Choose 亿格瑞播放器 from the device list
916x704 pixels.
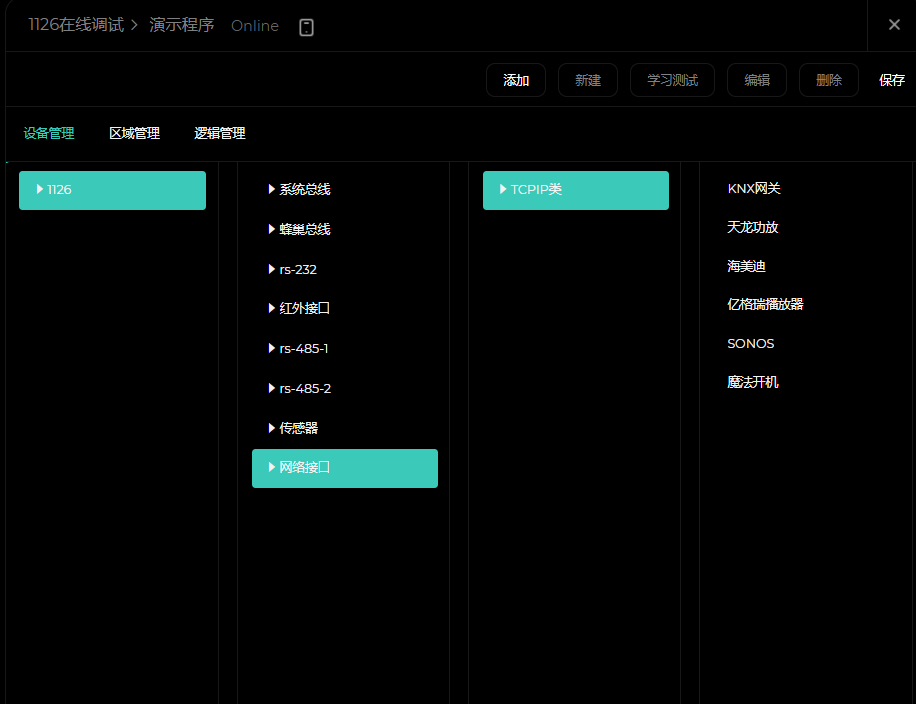[x=765, y=304]
